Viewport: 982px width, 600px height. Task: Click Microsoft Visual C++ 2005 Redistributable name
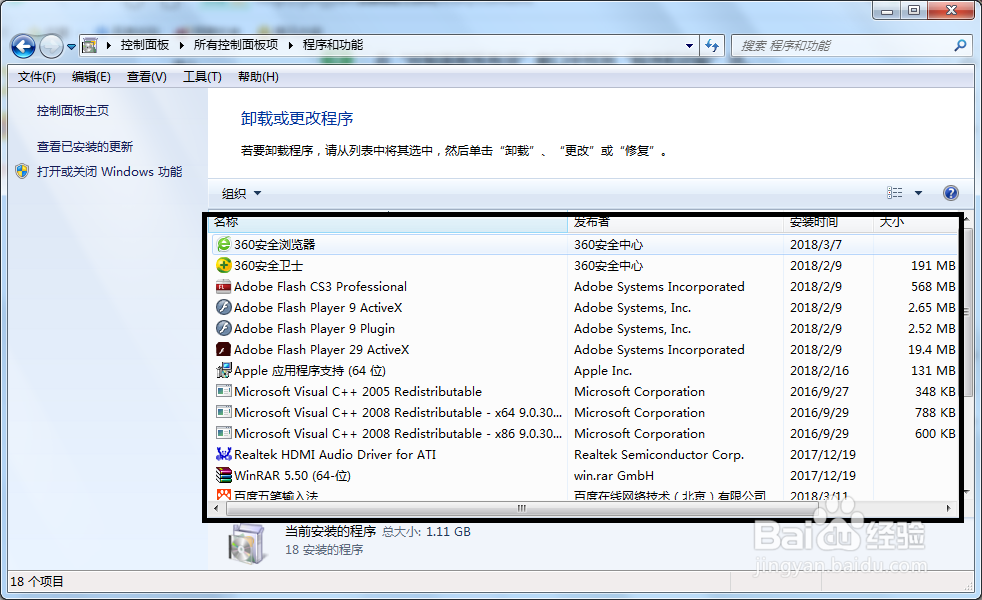[358, 391]
